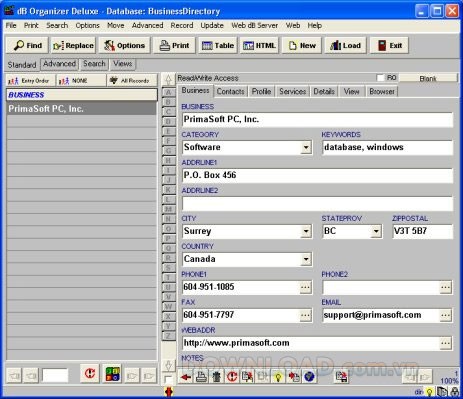Switch to the Browser tab
The width and height of the screenshot is (463, 399).
(382, 91)
